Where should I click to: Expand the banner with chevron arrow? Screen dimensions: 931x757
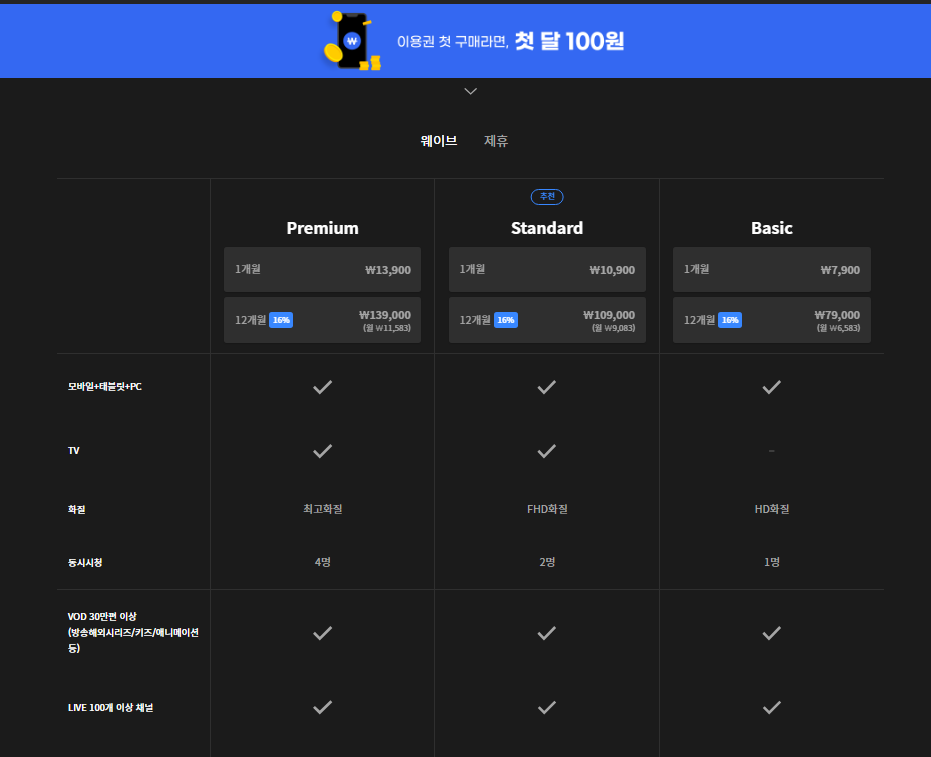(x=470, y=91)
